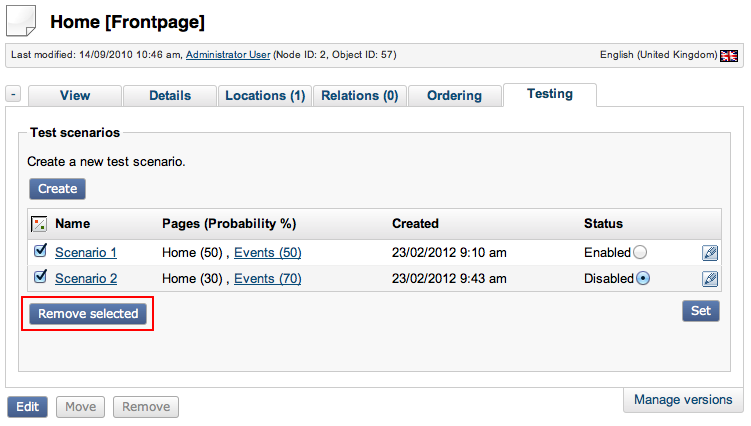Viewport: 751px width, 426px height.
Task: Open the Details tab
Action: pyautogui.click(x=170, y=96)
